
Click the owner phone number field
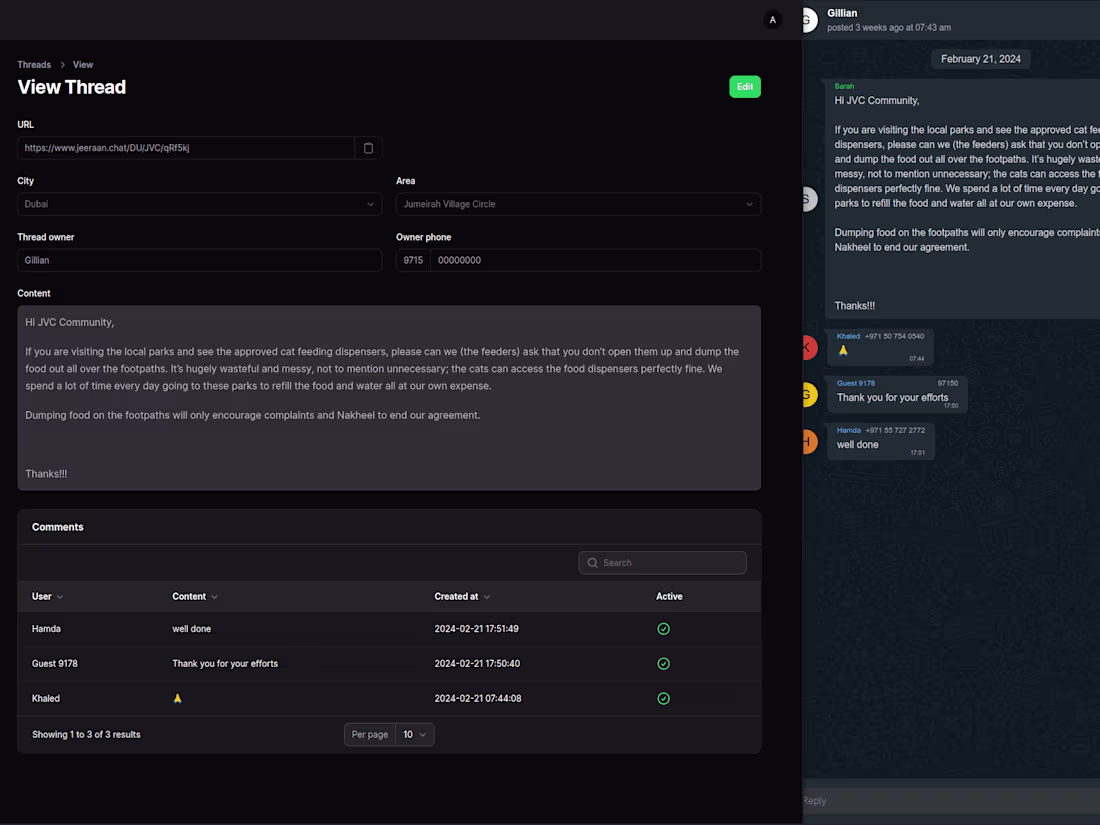point(595,260)
